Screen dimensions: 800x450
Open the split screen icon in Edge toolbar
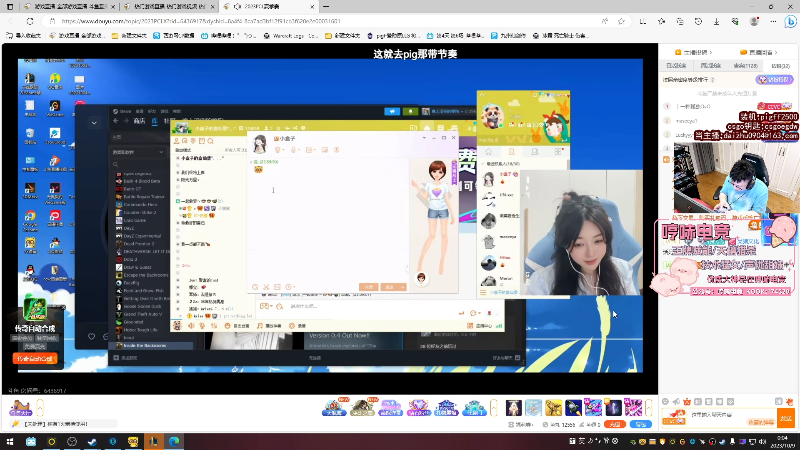(643, 21)
